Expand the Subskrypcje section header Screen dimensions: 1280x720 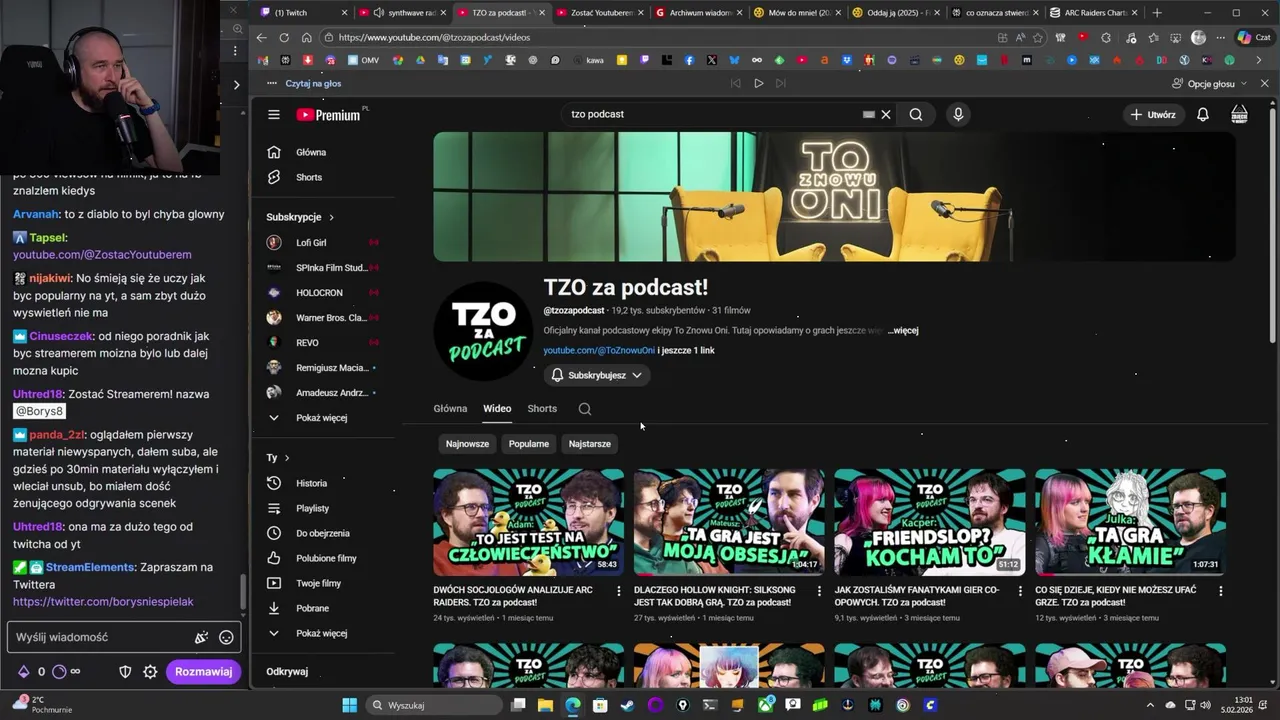point(300,217)
